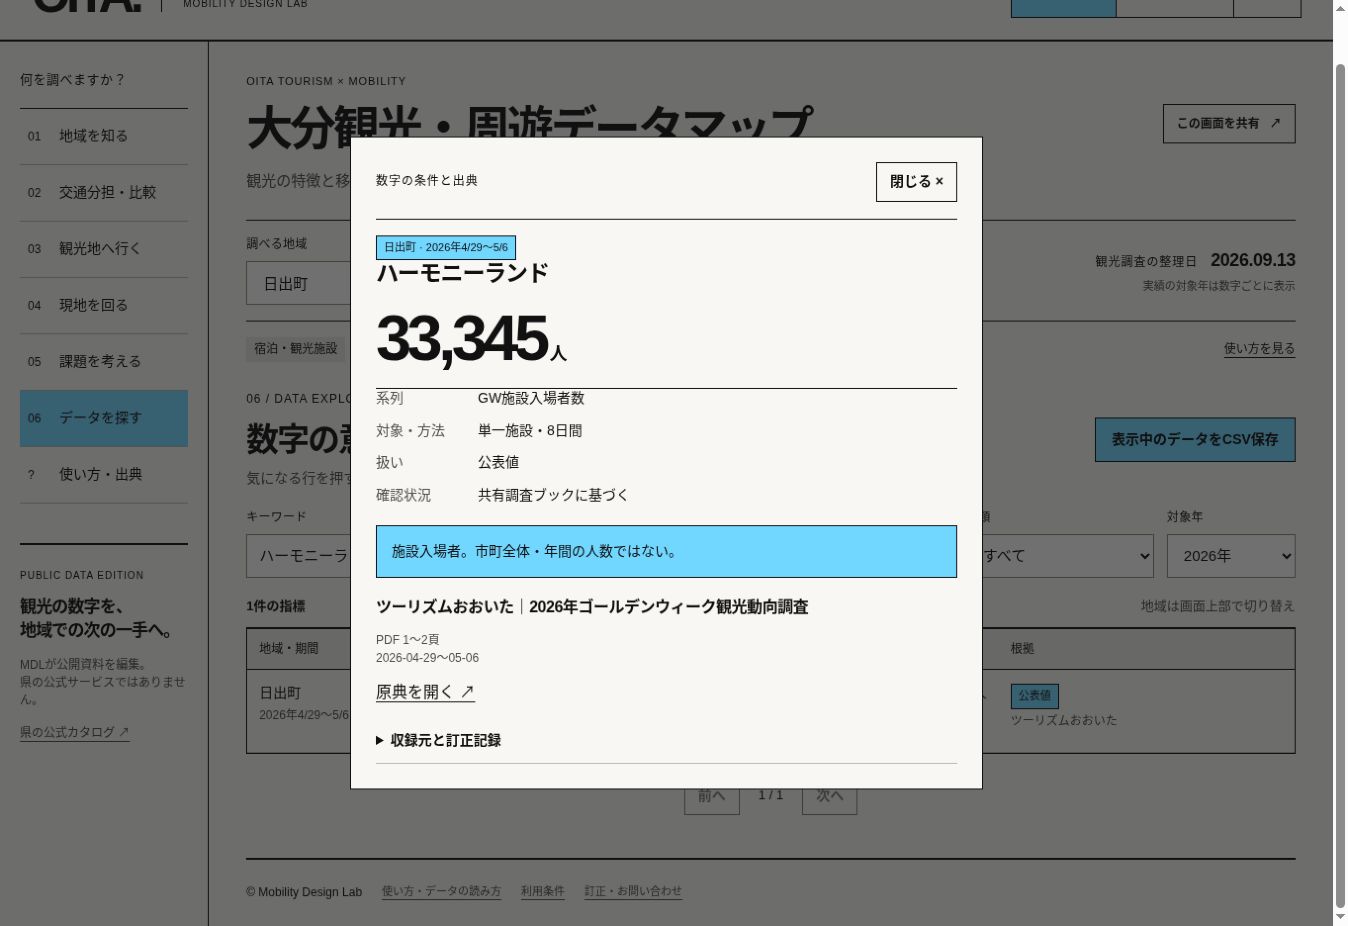Click 共有調査ブックに基づく value in dialog
1348x926 pixels.
[553, 495]
